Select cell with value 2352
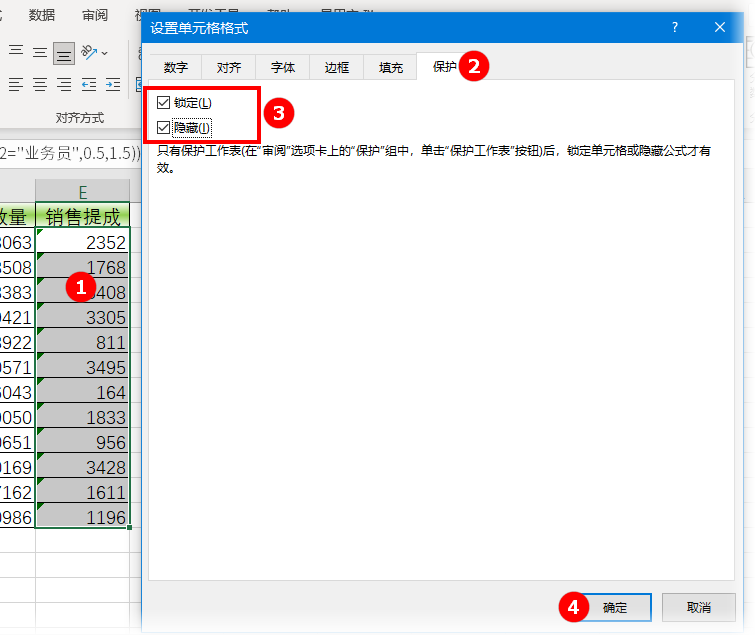Image resolution: width=756 pixels, height=636 pixels. click(x=82, y=241)
